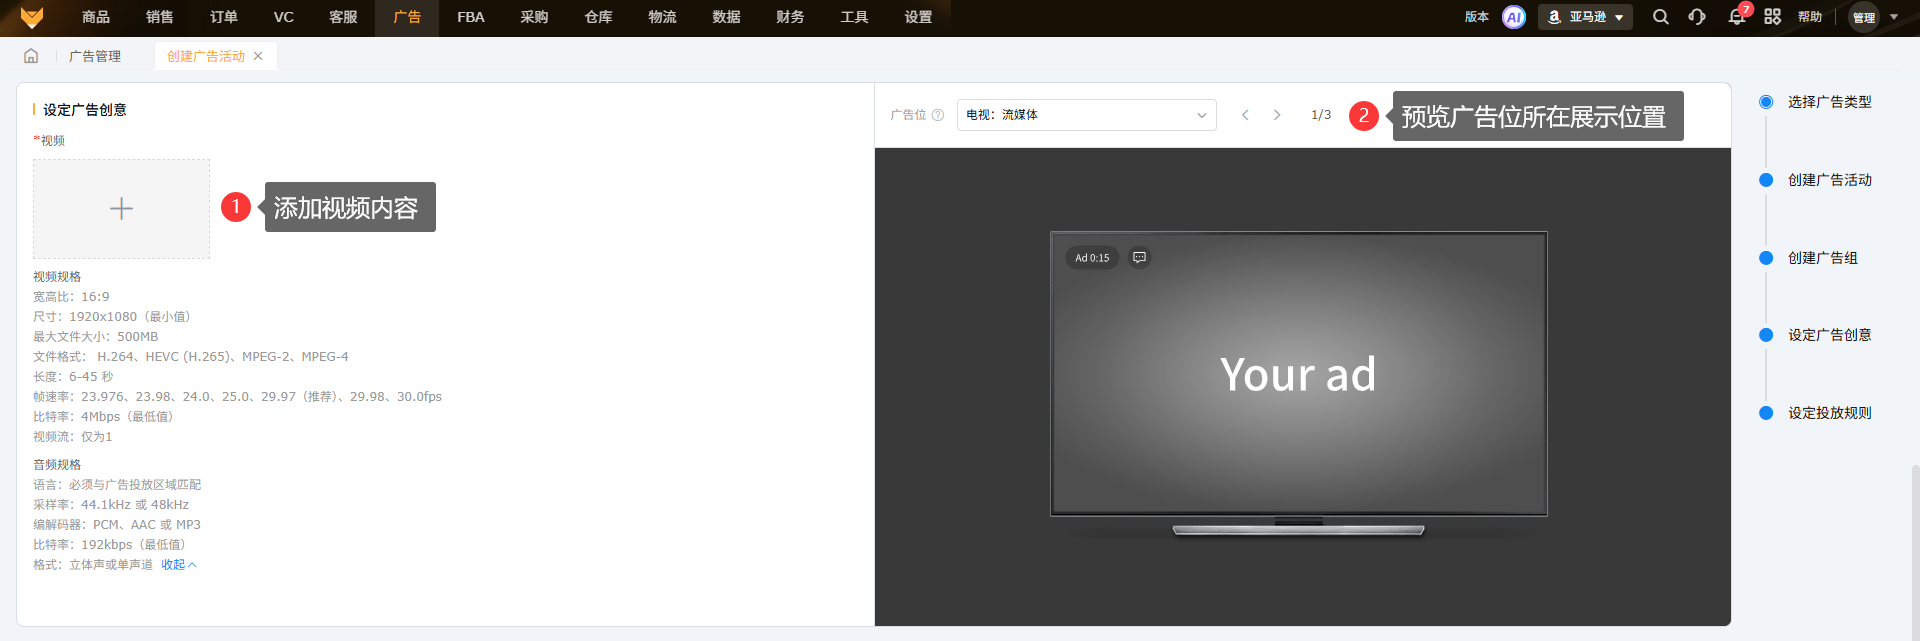This screenshot has width=1920, height=641.
Task: Jump to the 创建广告组 step dot
Action: tap(1766, 258)
